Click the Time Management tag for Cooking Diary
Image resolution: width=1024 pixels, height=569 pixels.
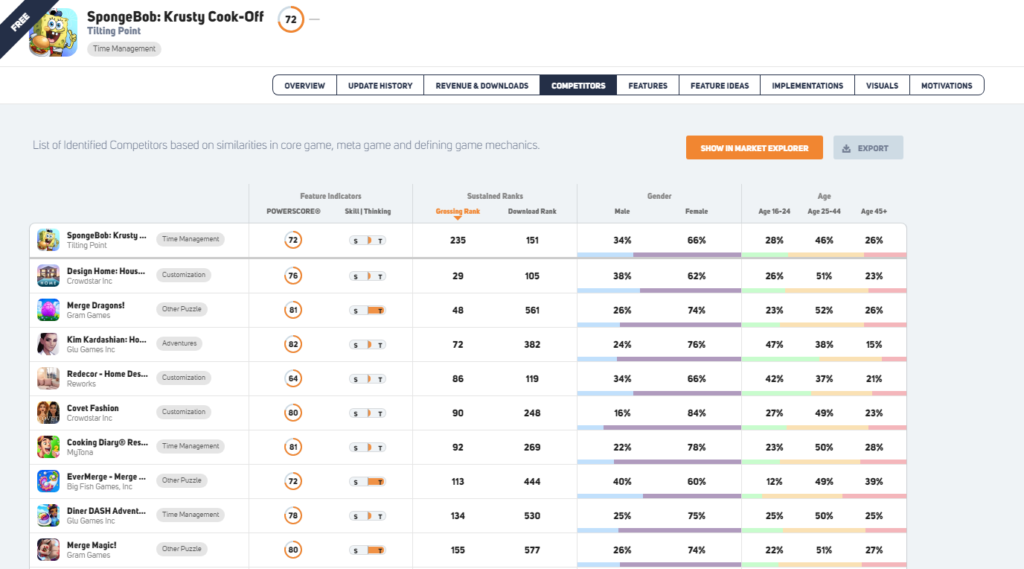point(190,446)
